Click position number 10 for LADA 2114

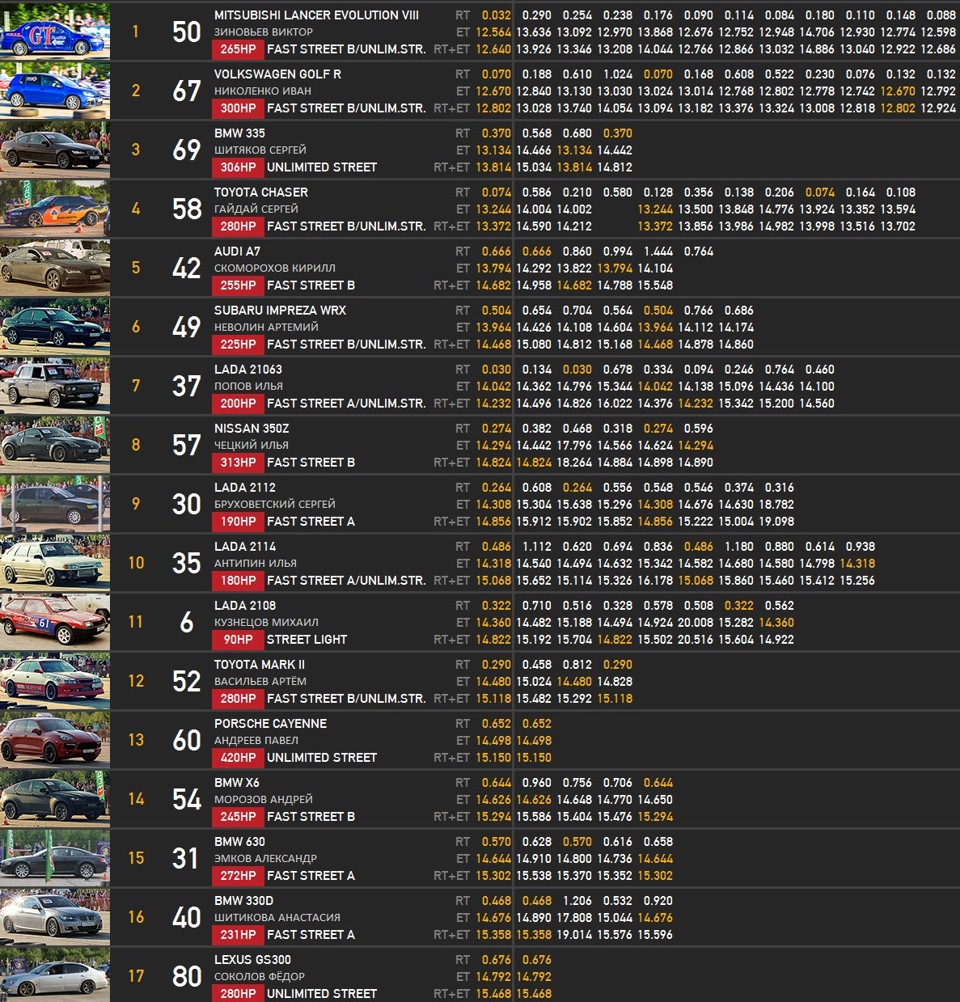tap(136, 563)
